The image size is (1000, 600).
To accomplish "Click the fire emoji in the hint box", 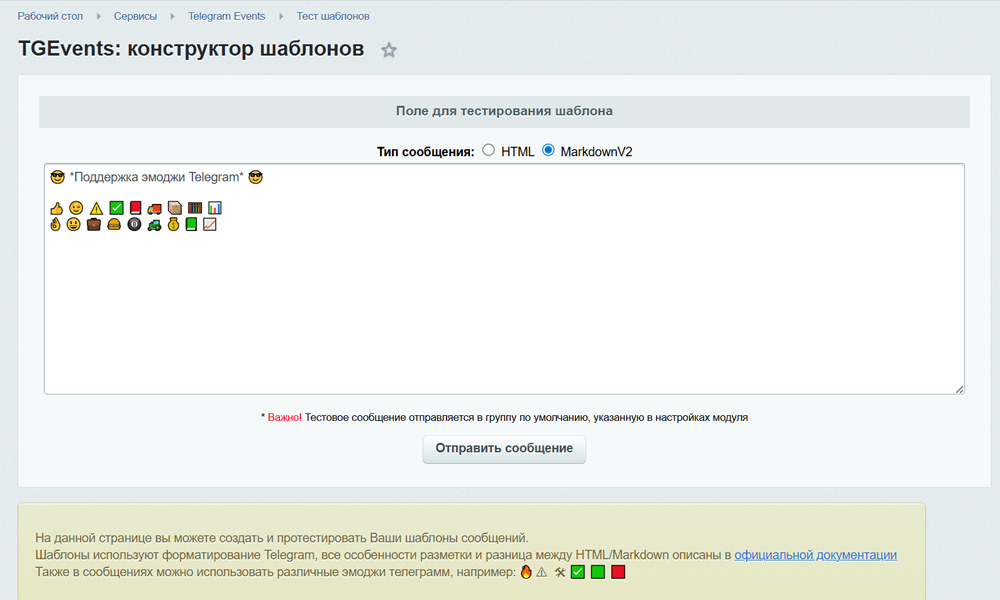I will point(525,572).
